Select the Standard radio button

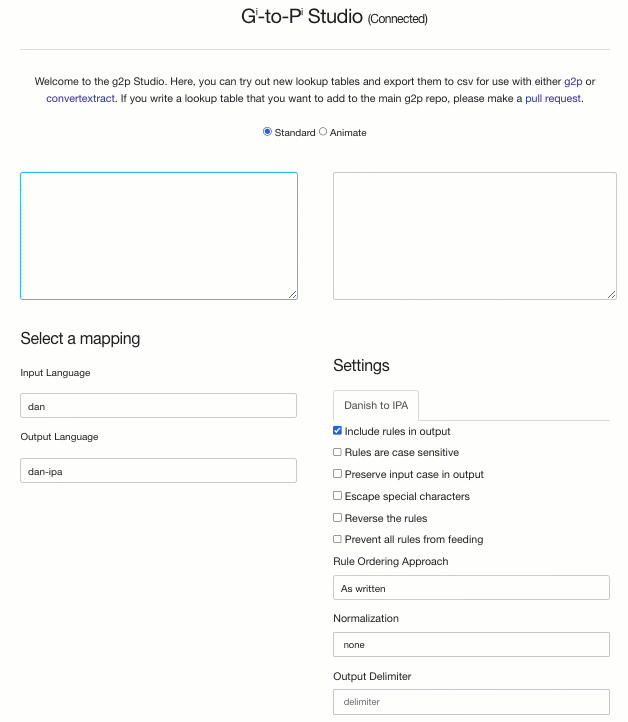click(267, 132)
